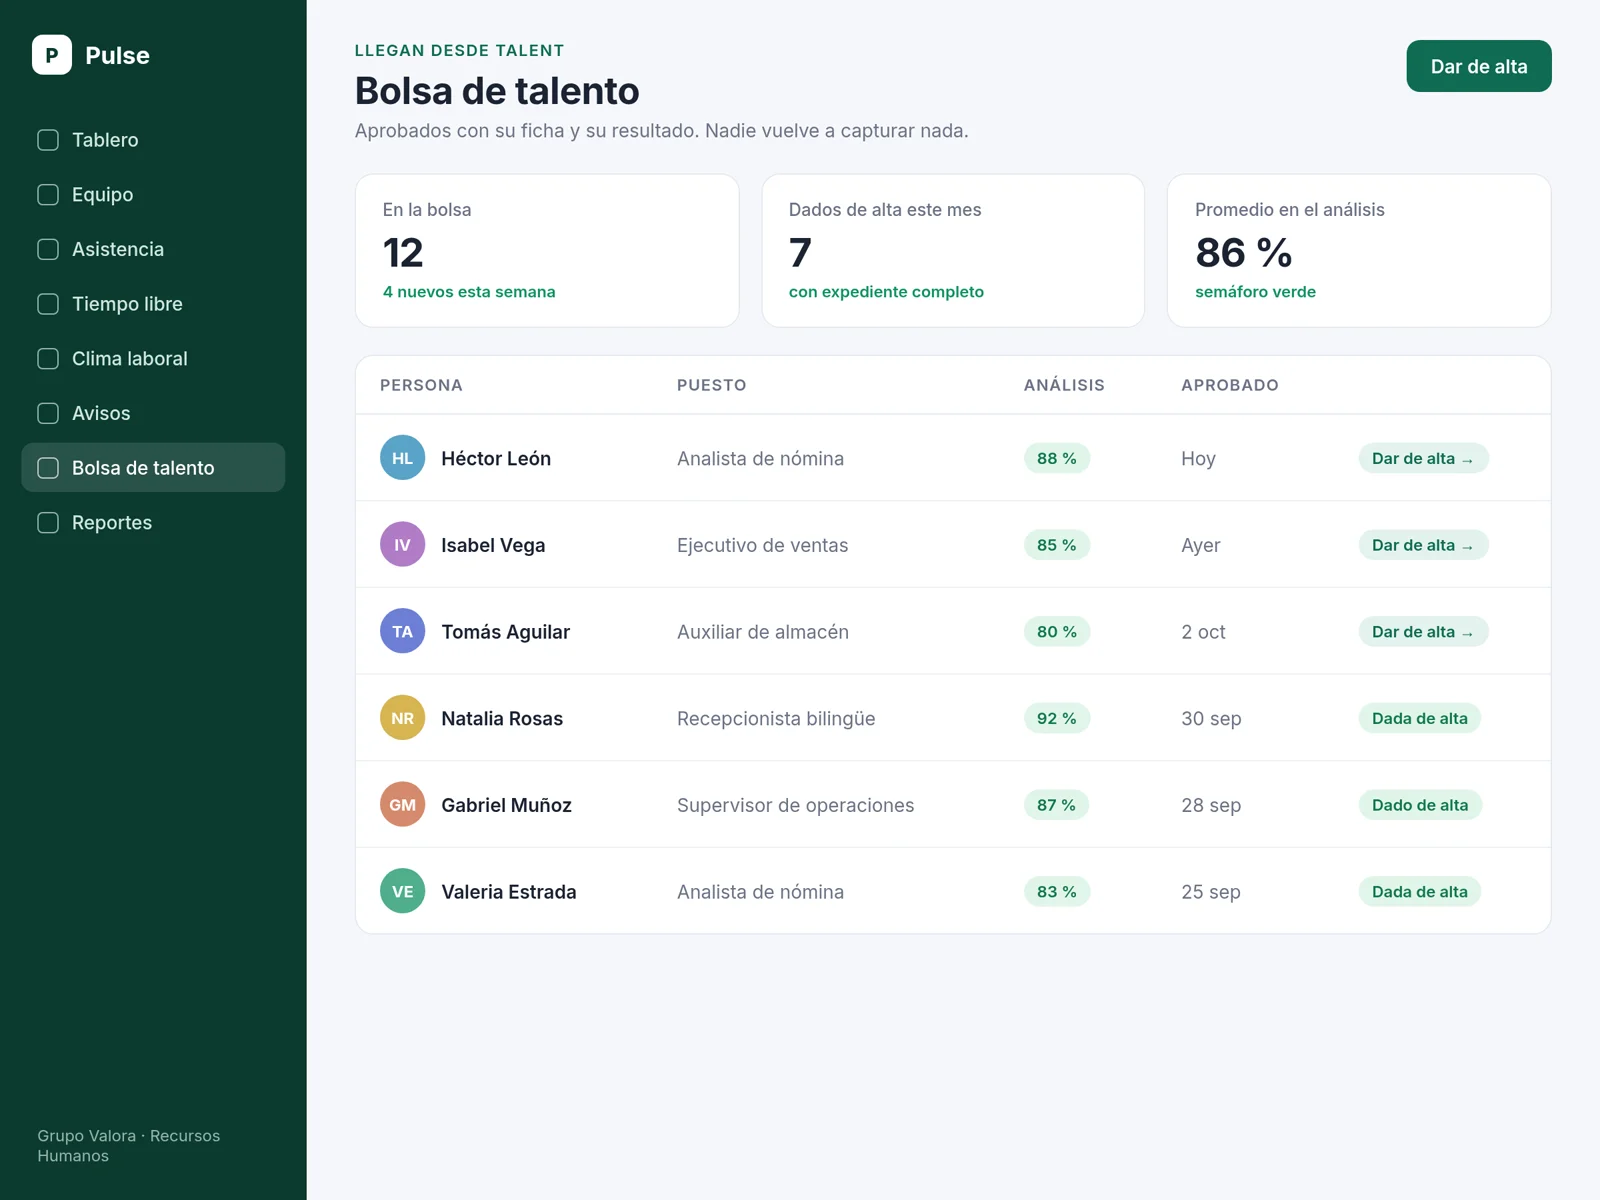Click Supervisor de operaciones cell

pyautogui.click(x=796, y=805)
